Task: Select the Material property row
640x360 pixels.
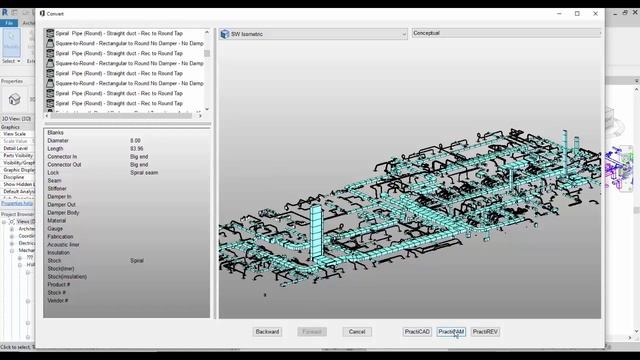Action: pos(127,221)
